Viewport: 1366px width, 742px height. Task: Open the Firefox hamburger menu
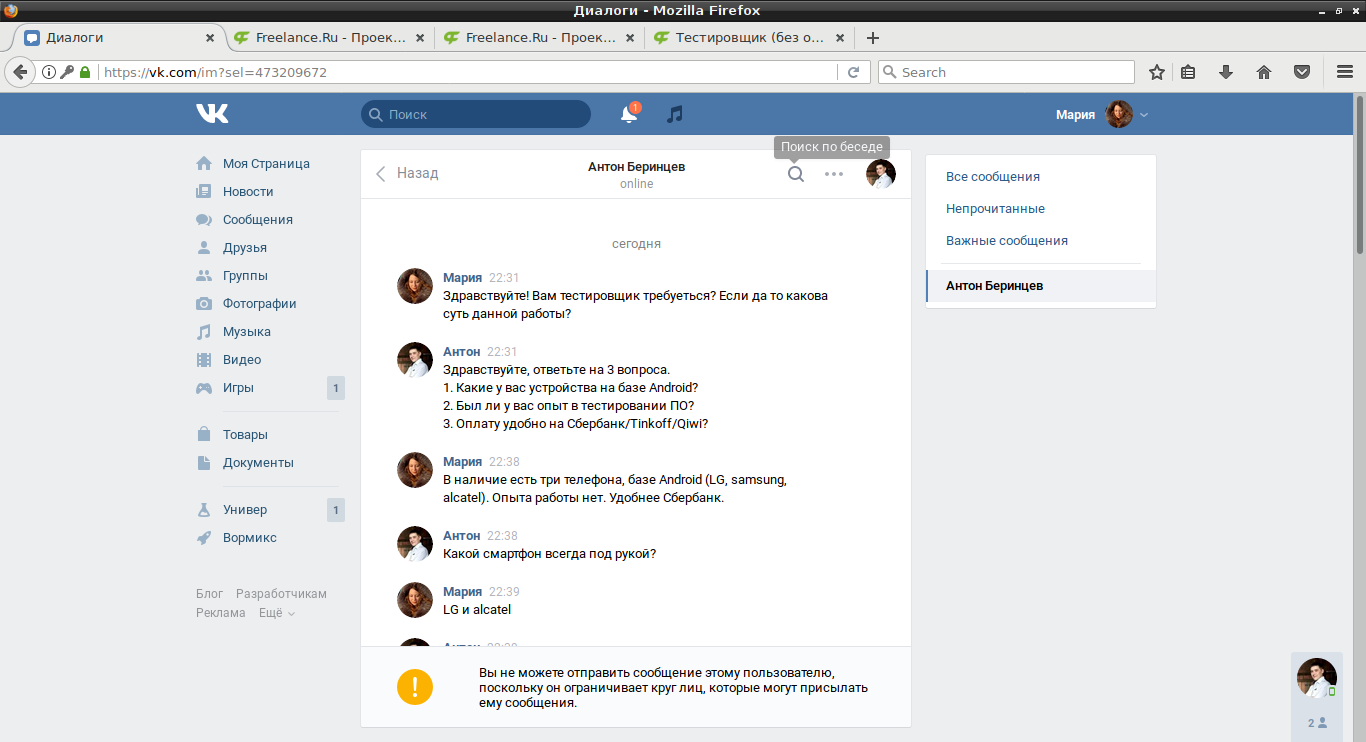coord(1345,72)
